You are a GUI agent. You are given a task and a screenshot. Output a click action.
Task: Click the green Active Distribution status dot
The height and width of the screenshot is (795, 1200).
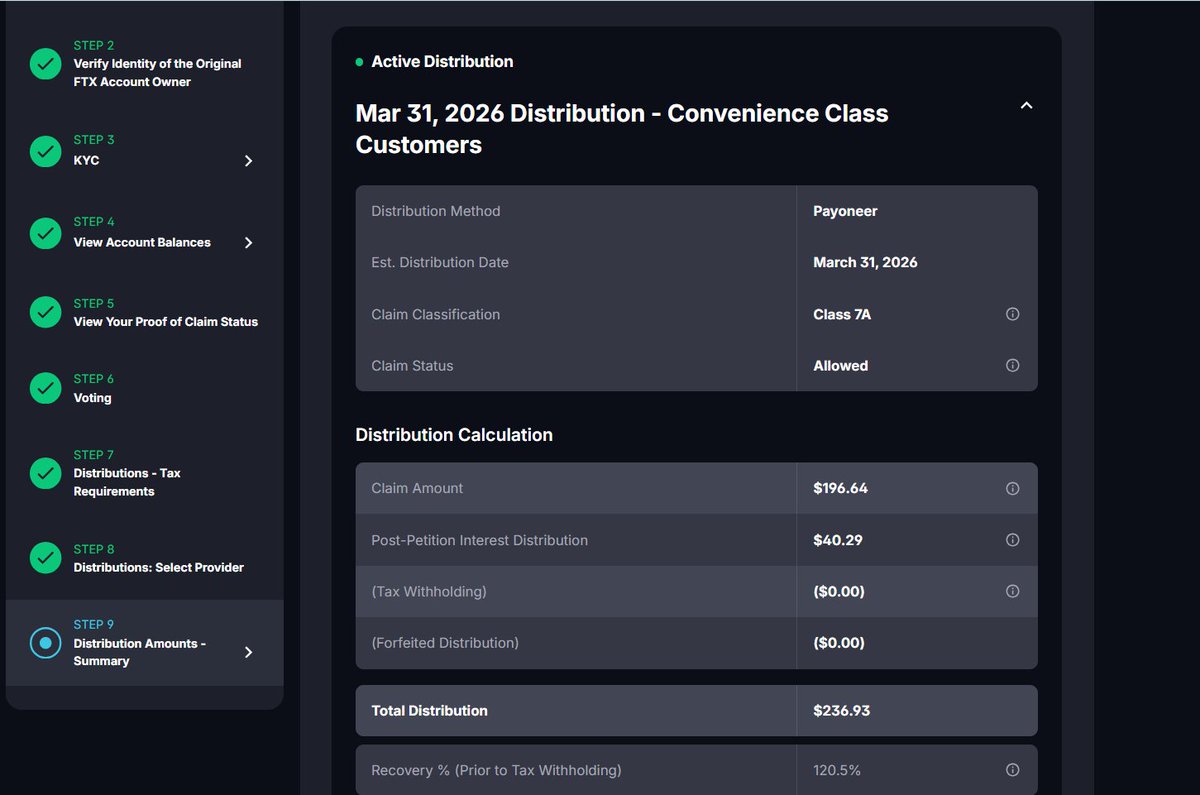pyautogui.click(x=359, y=62)
